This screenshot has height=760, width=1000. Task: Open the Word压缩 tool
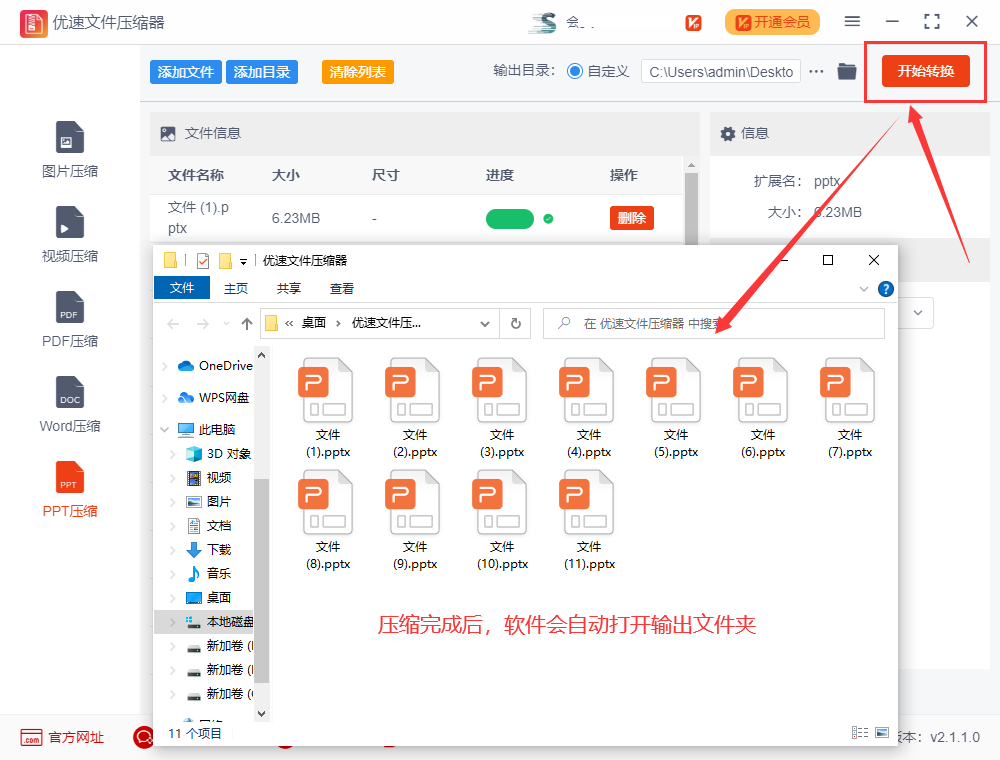point(70,404)
